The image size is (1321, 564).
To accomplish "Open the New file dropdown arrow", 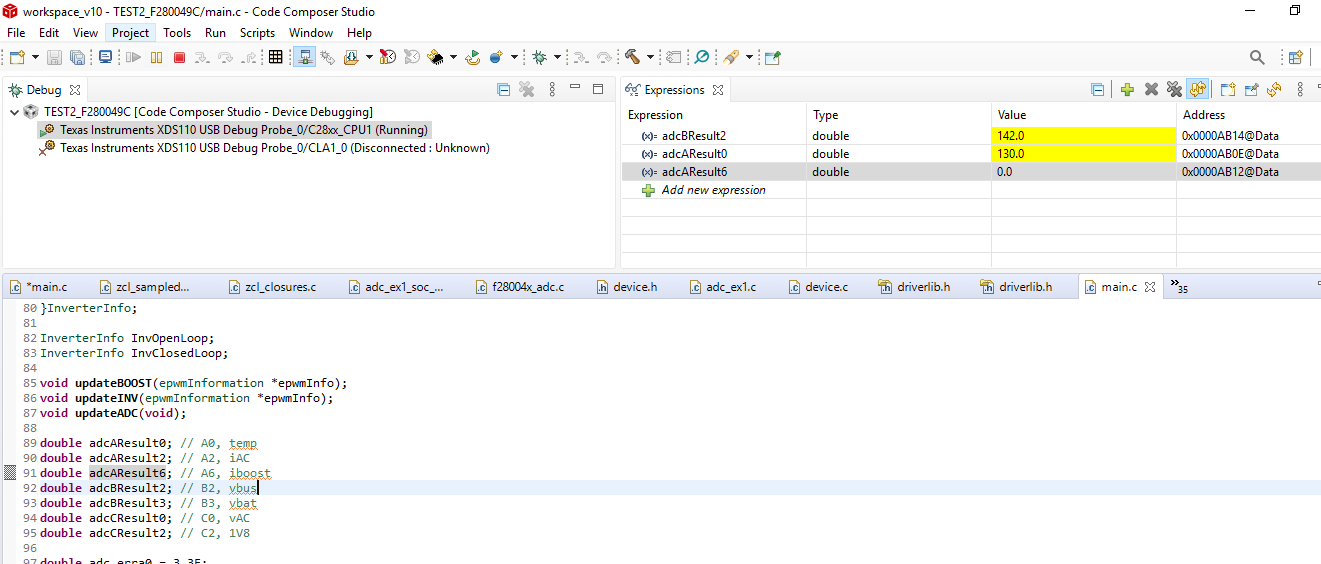I will [x=35, y=57].
